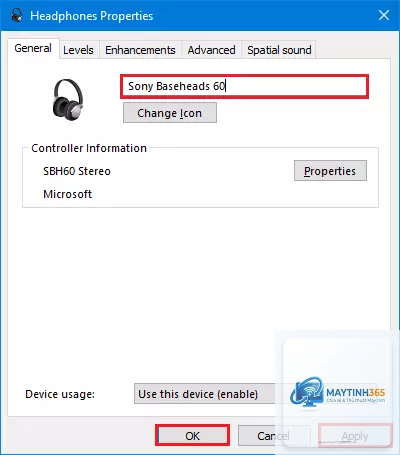The height and width of the screenshot is (455, 400).
Task: Select the SBH60 Stereo controller label
Action: pos(77,171)
